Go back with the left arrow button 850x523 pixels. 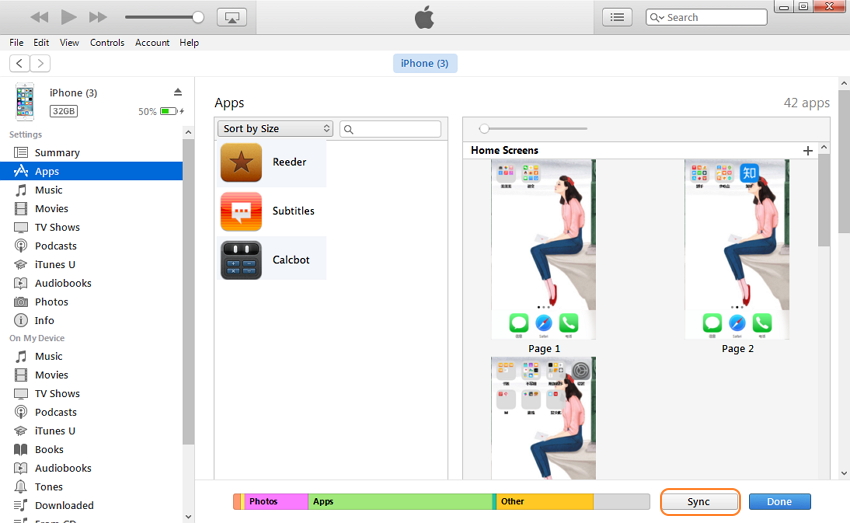coord(20,63)
